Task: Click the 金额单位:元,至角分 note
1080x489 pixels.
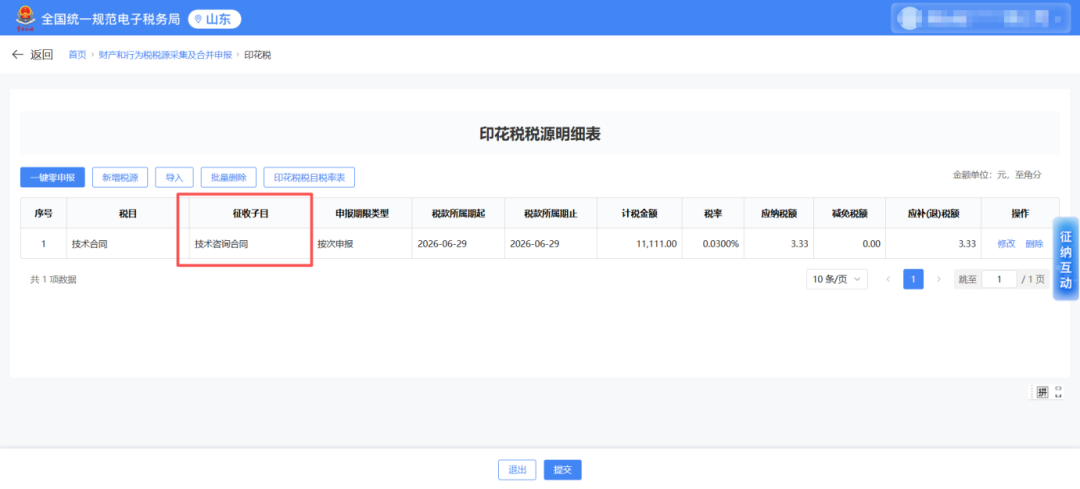Action: click(x=997, y=175)
